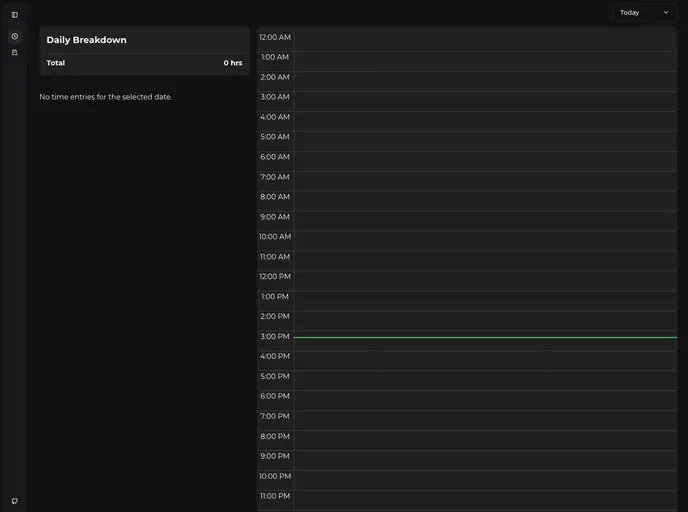Click the 4:00 AM hour label
This screenshot has height=512, width=688.
click(275, 117)
